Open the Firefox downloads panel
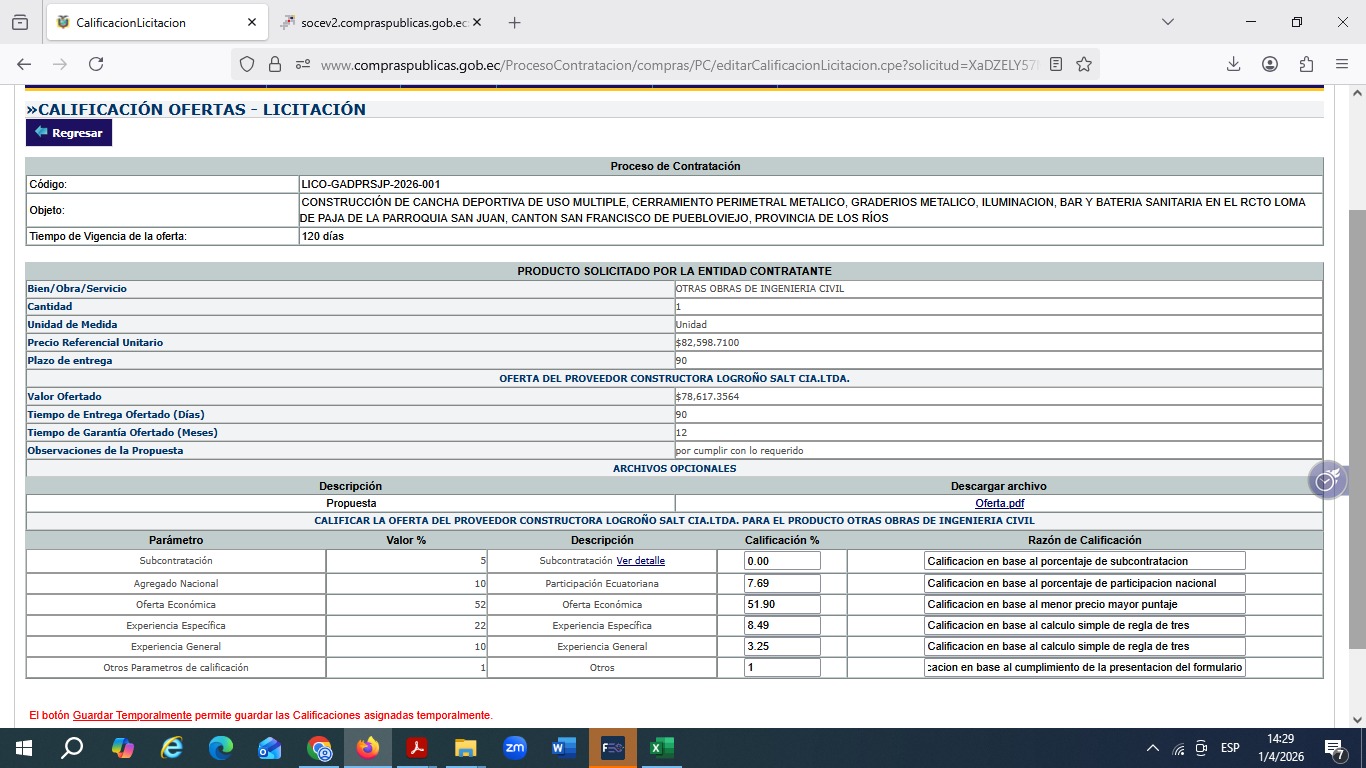Screen dimensions: 1366x768 point(1233,64)
